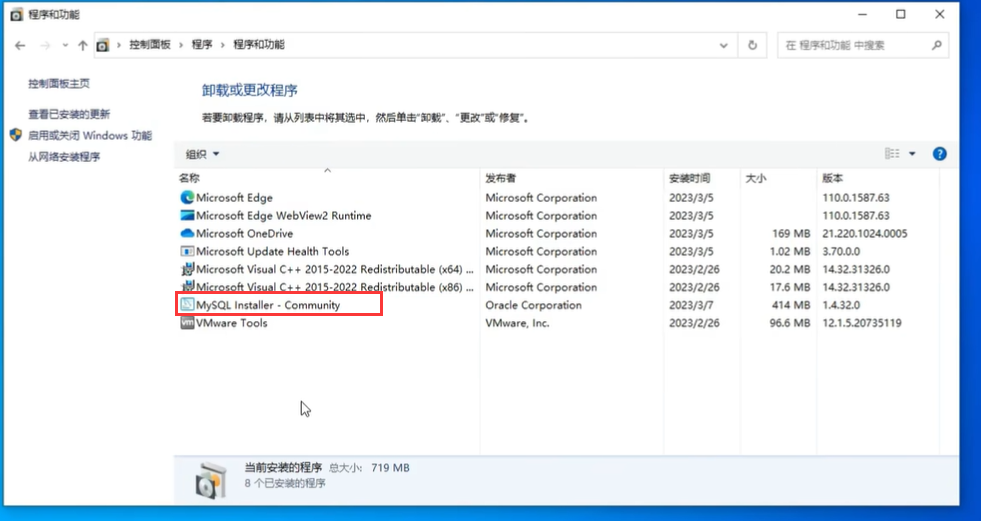Viewport: 981px width, 521px height.
Task: Click the shield icon beside Windows 功能
Action: [16, 135]
